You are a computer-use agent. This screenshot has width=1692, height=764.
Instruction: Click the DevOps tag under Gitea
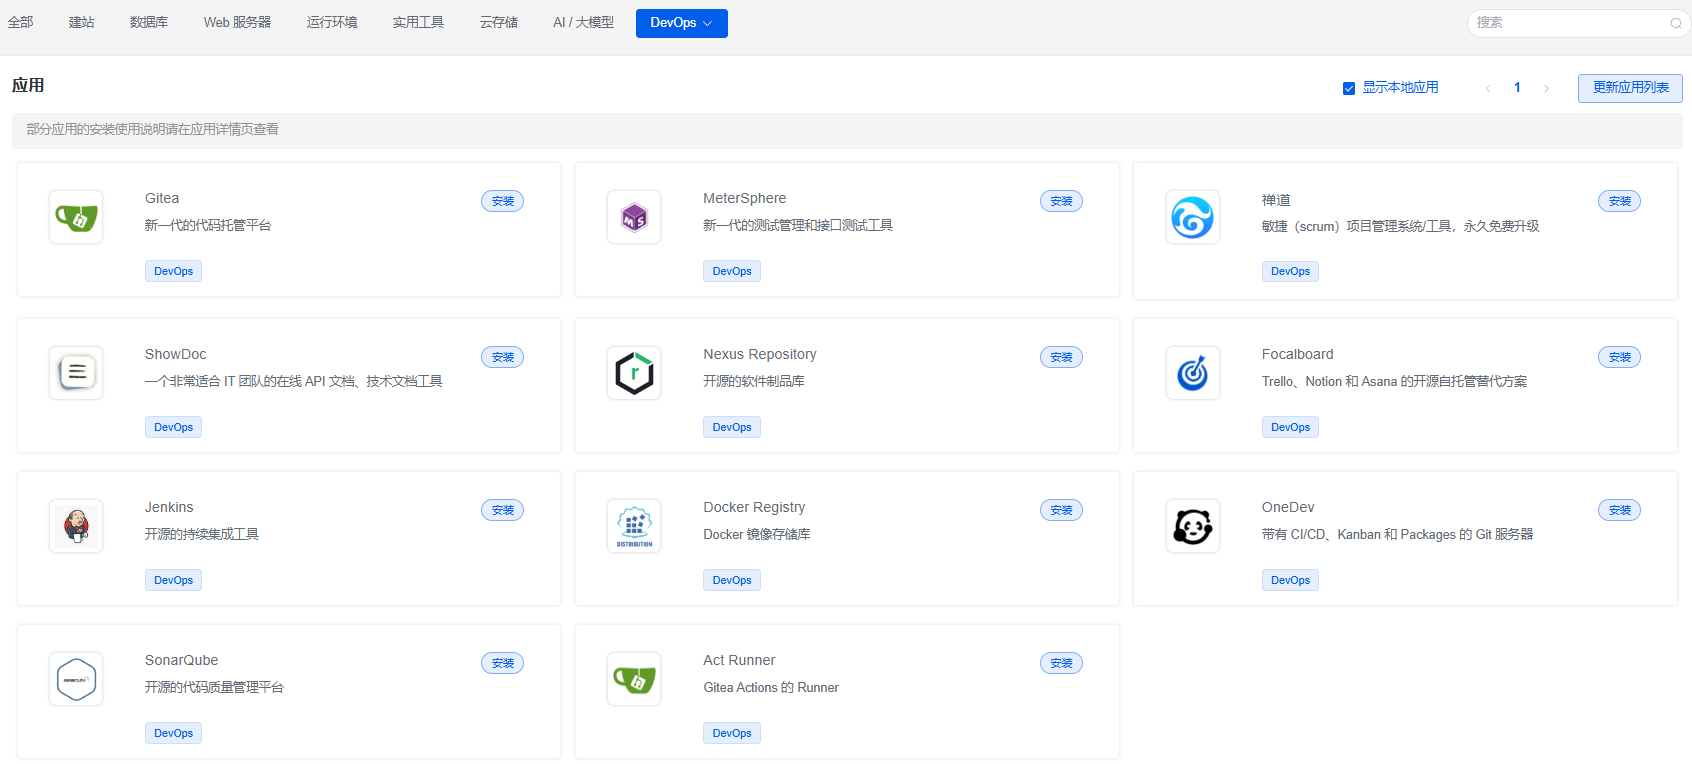tap(174, 271)
